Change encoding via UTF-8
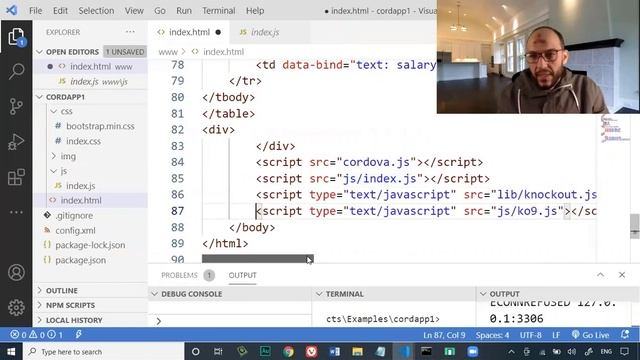Viewport: 640px width, 360px height. [530, 335]
